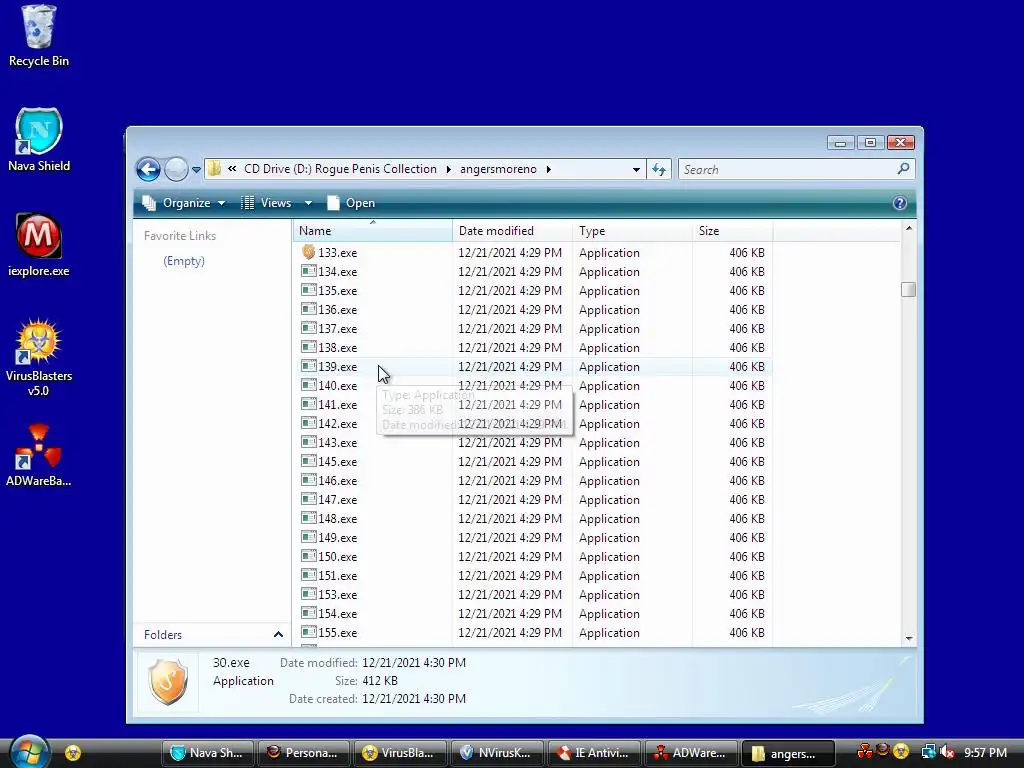1024x768 pixels.
Task: Select file name 148.exe
Action: pyautogui.click(x=338, y=519)
